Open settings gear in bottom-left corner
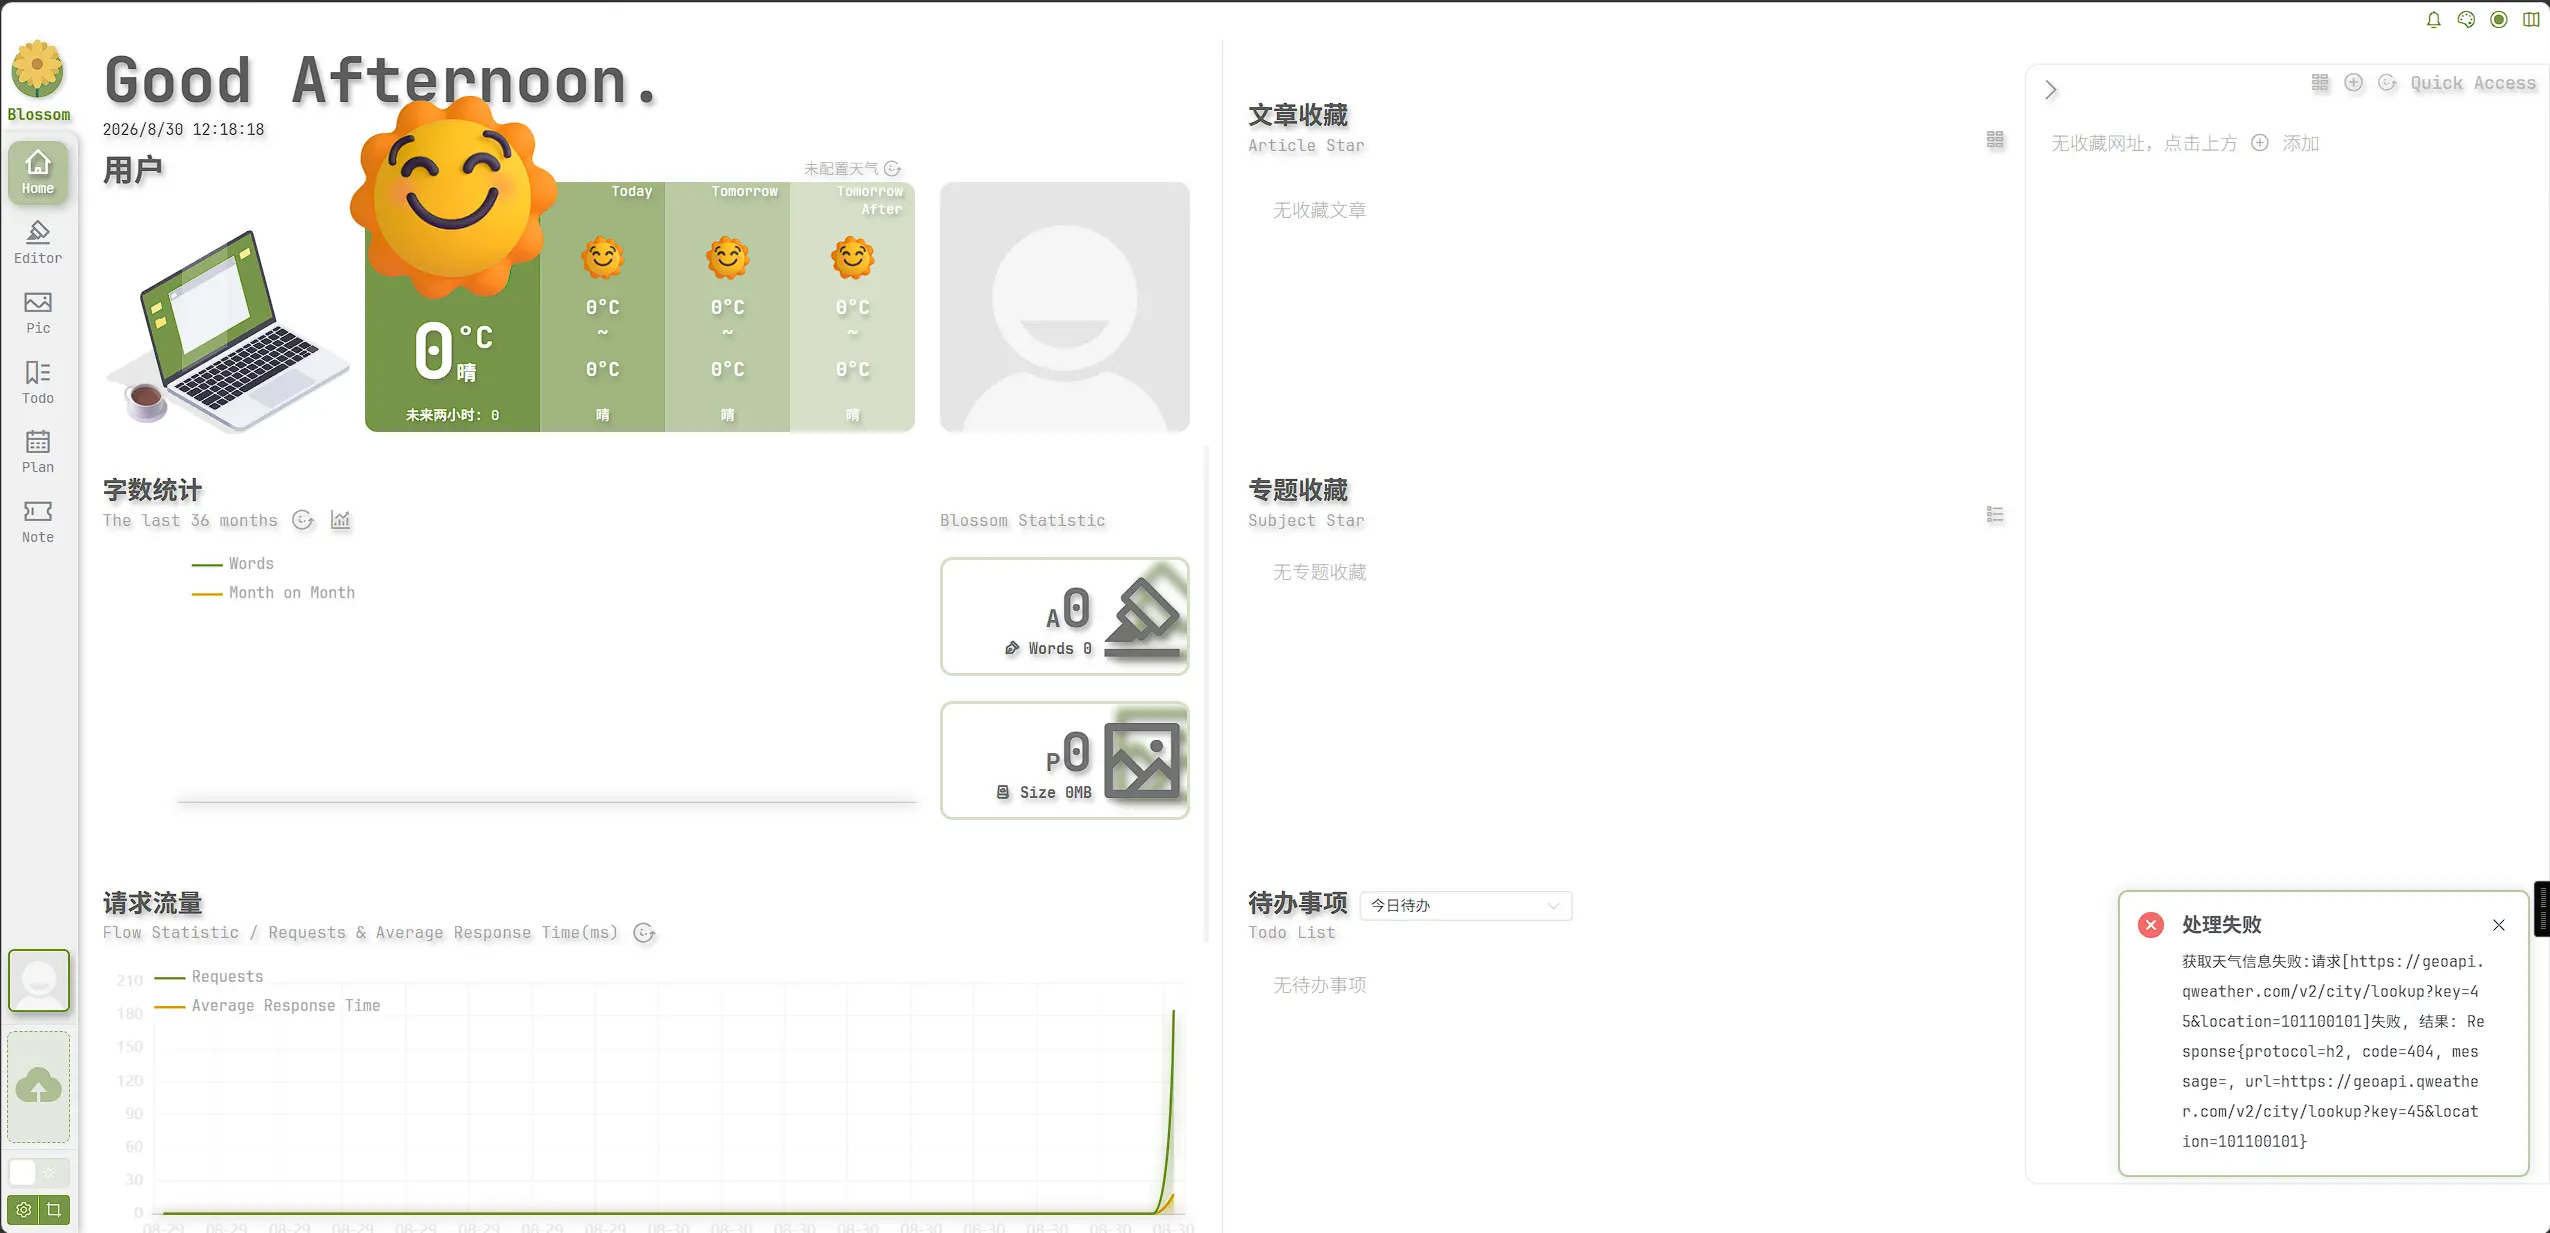The width and height of the screenshot is (2550, 1233). click(23, 1210)
